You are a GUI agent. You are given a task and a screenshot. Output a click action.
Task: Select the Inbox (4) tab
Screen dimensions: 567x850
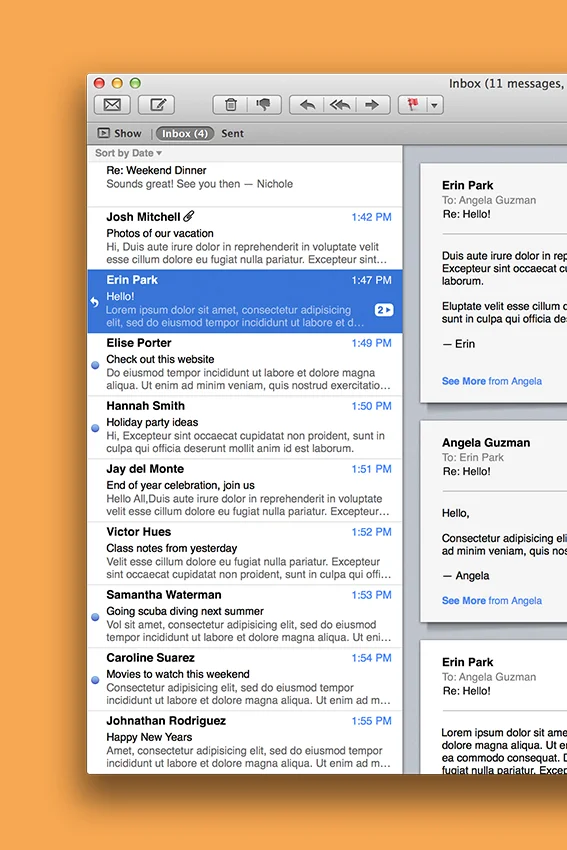(x=184, y=133)
